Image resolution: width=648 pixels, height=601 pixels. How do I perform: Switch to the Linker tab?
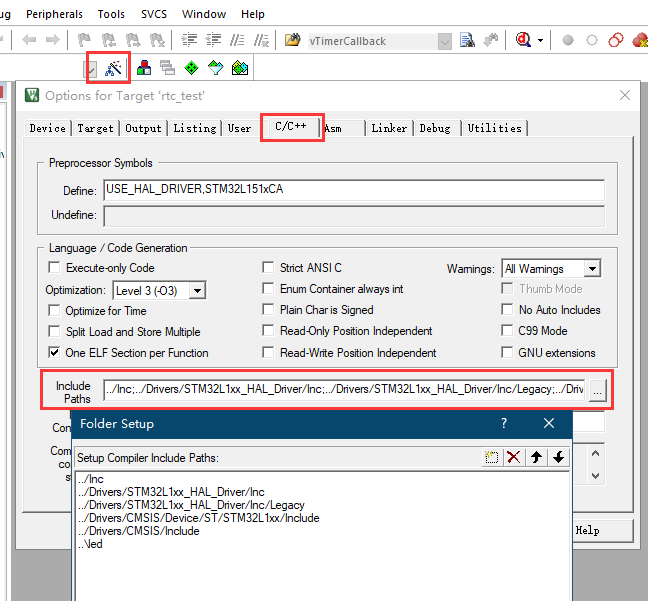[389, 128]
